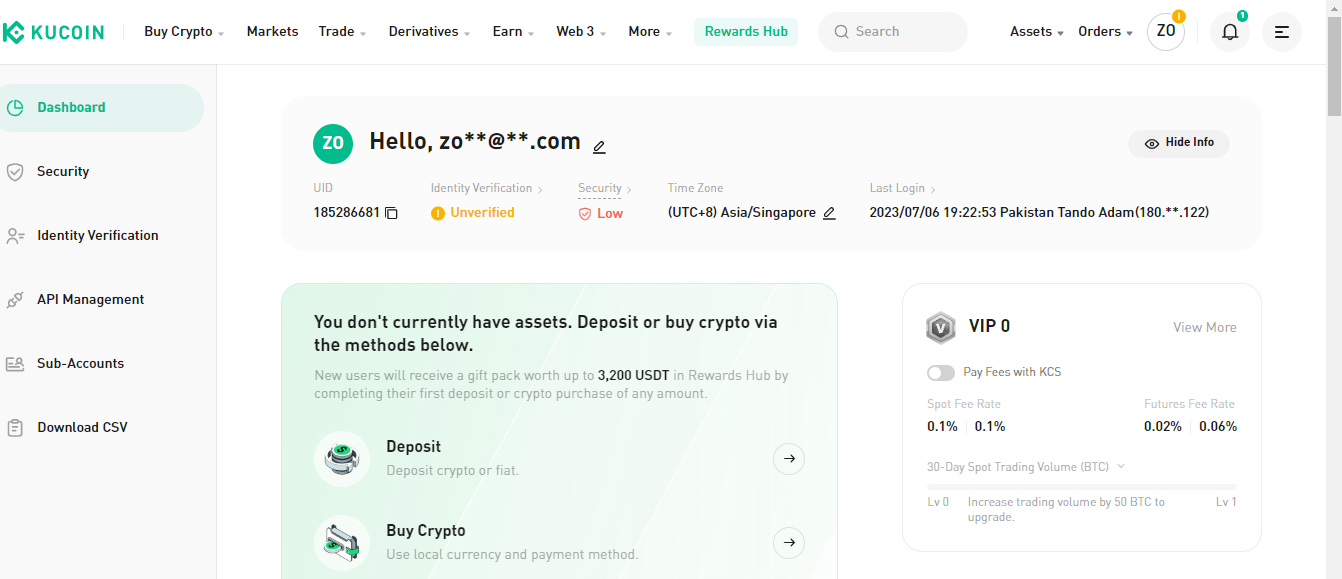
Task: Open the hamburger menu icon in the header
Action: coord(1282,32)
